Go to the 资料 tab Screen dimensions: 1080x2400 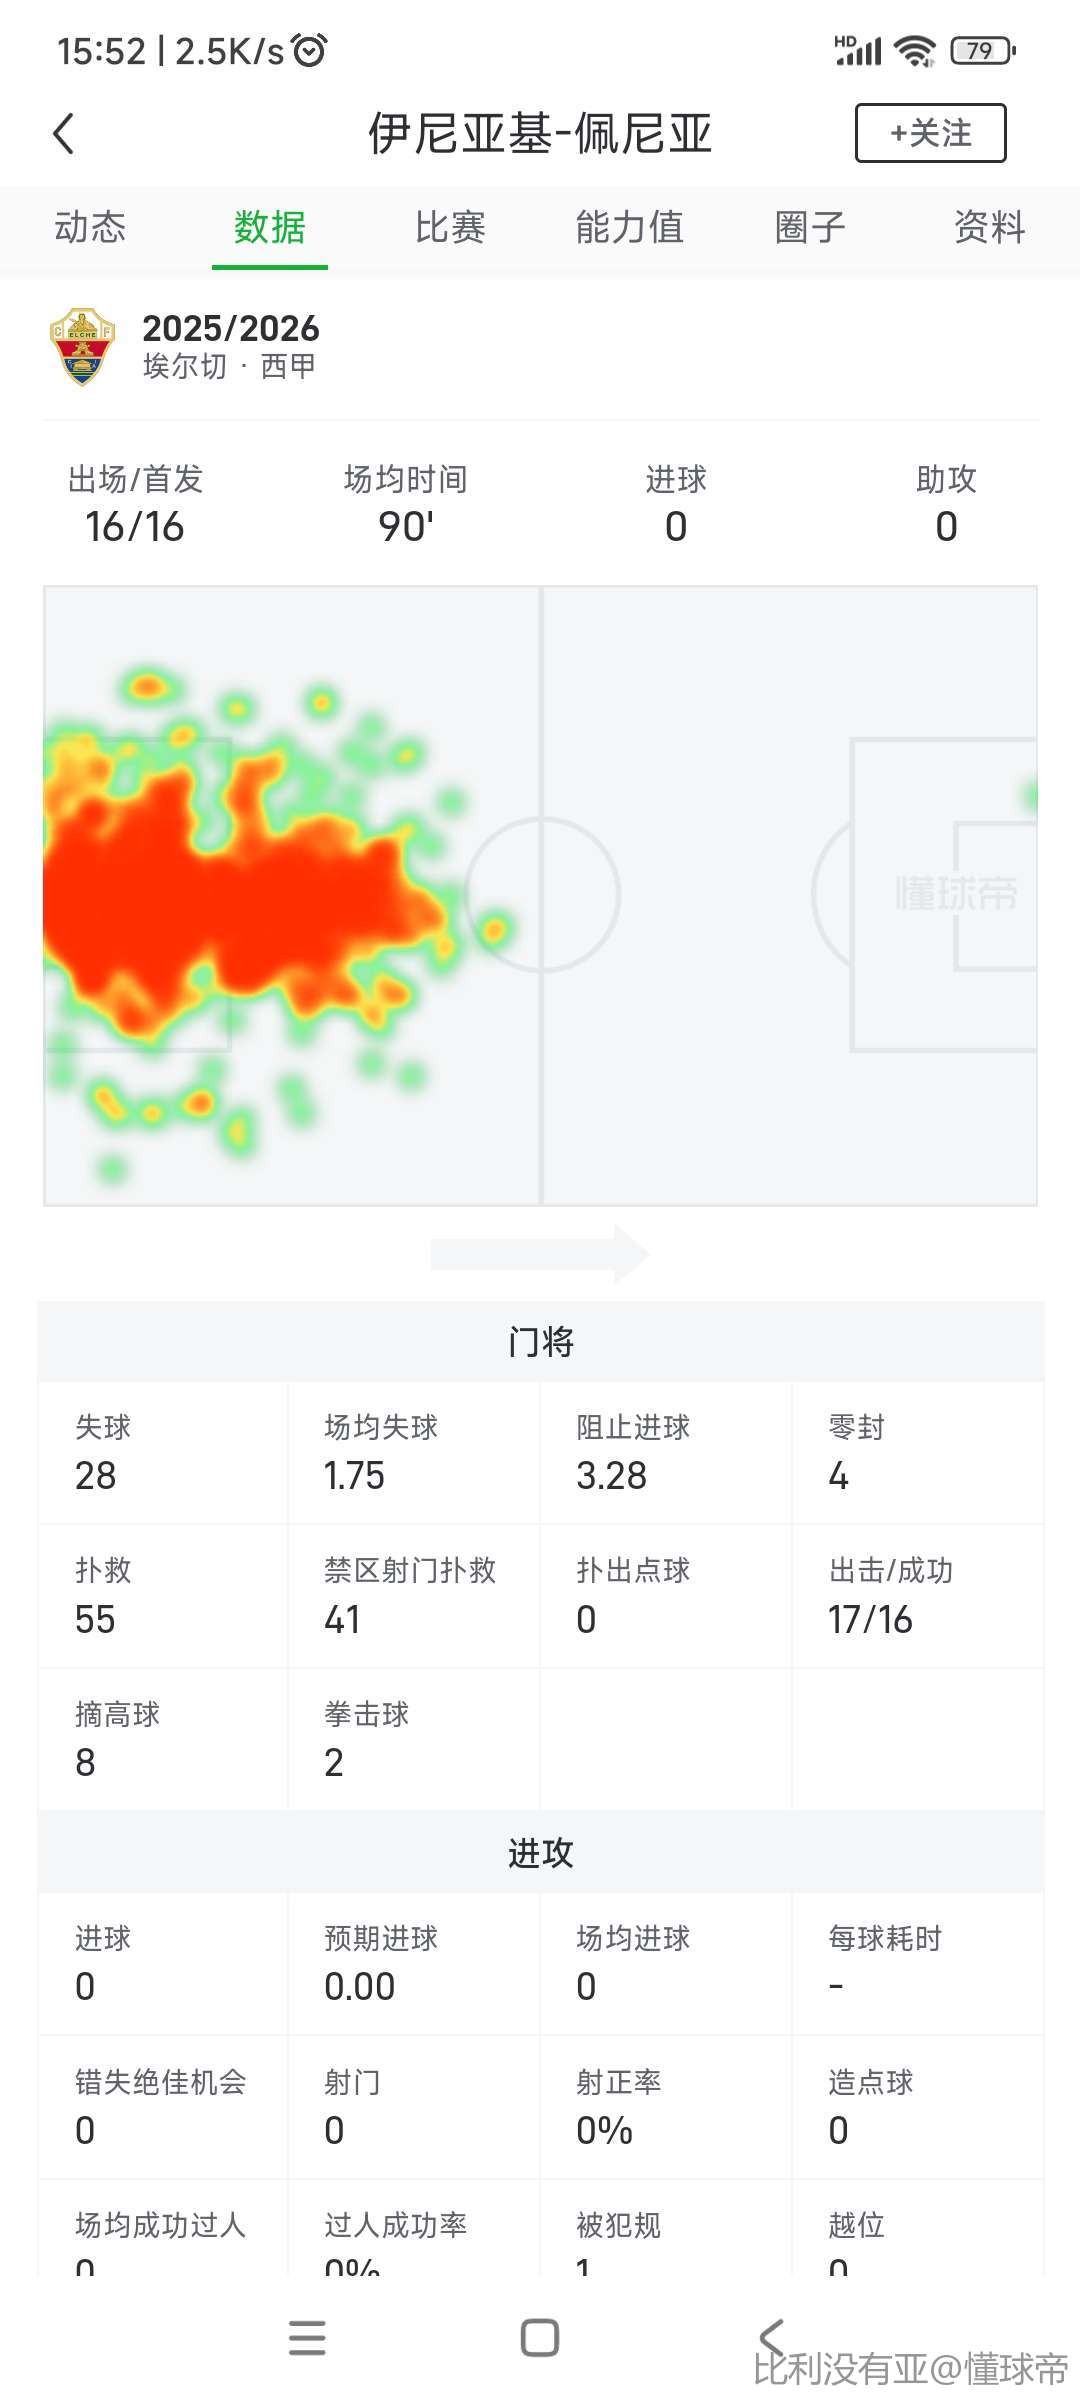pyautogui.click(x=989, y=228)
